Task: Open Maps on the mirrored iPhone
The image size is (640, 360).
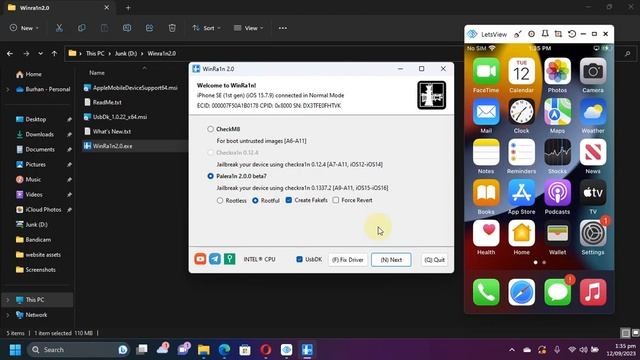Action: pyautogui.click(x=557, y=112)
